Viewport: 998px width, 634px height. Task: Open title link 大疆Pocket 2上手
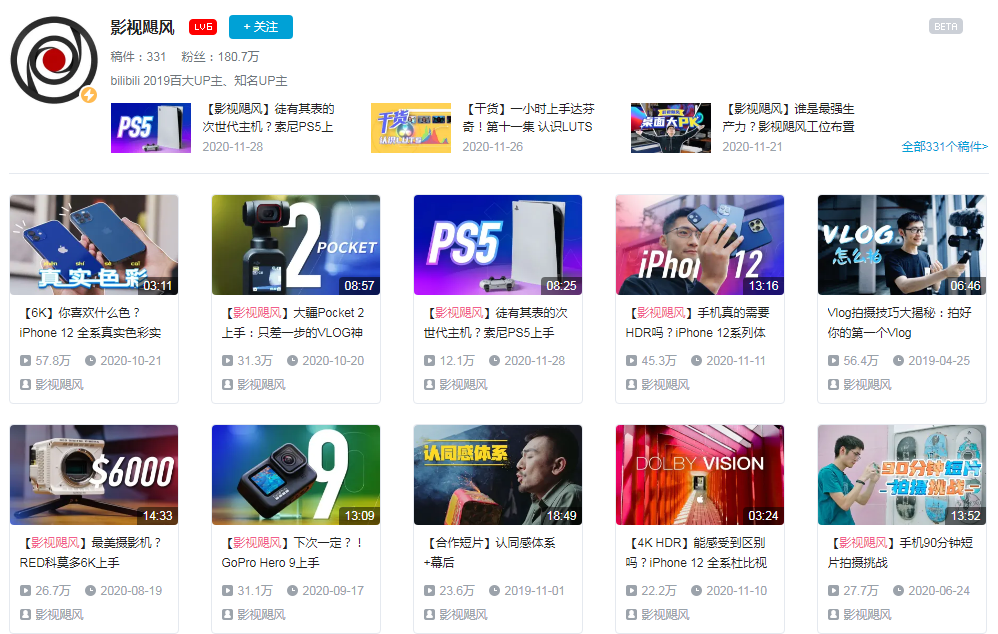click(293, 323)
